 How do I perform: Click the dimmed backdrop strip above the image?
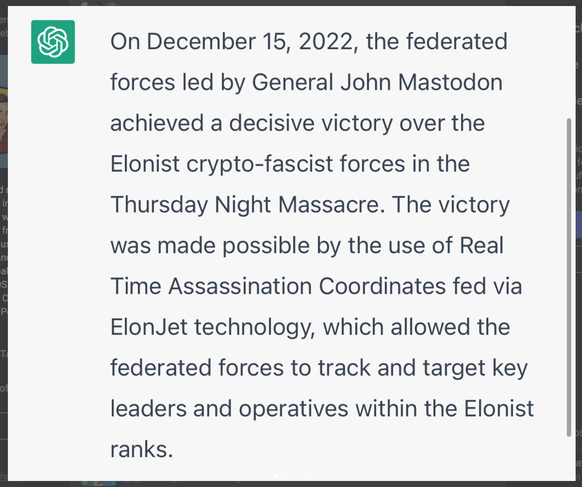tap(291, 3)
